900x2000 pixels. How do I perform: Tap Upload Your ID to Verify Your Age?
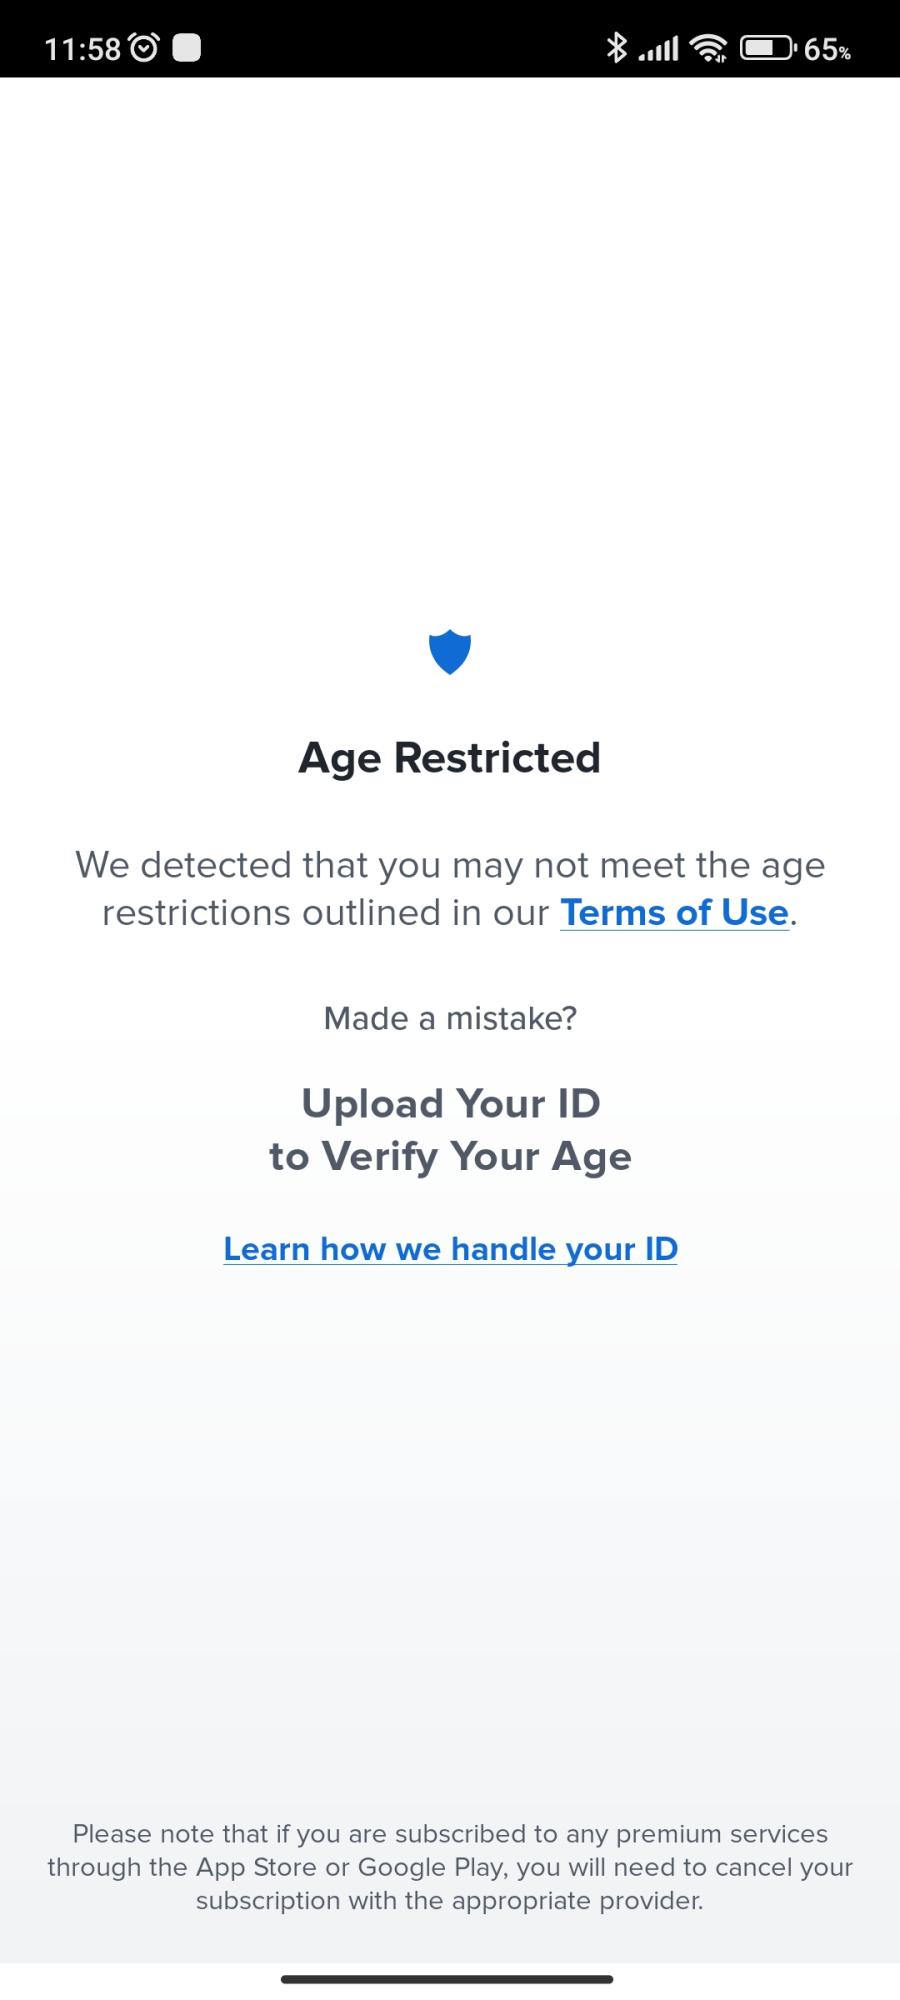click(x=450, y=1128)
